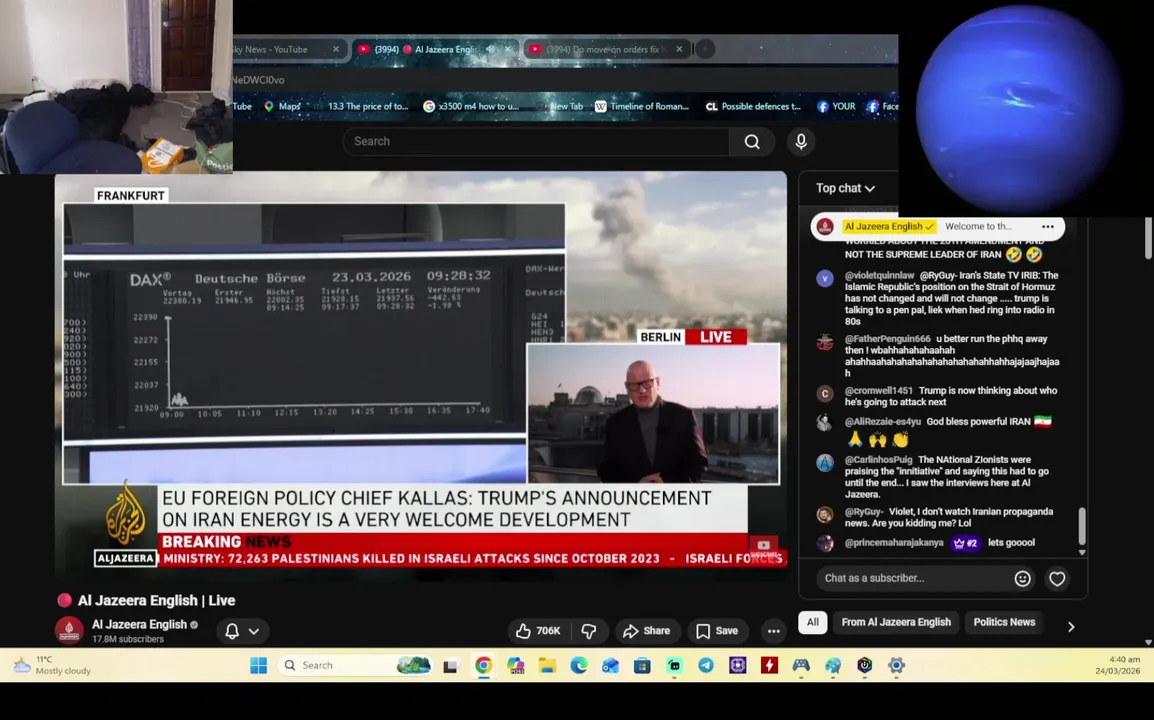The height and width of the screenshot is (720, 1154).
Task: Open Microsoft Edge from the taskbar
Action: click(x=578, y=666)
